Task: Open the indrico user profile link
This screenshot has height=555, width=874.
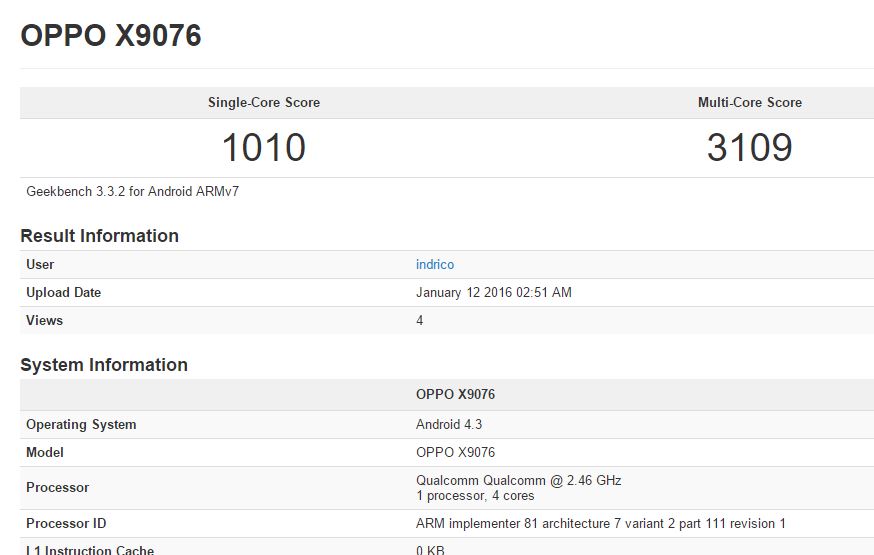Action: click(435, 265)
